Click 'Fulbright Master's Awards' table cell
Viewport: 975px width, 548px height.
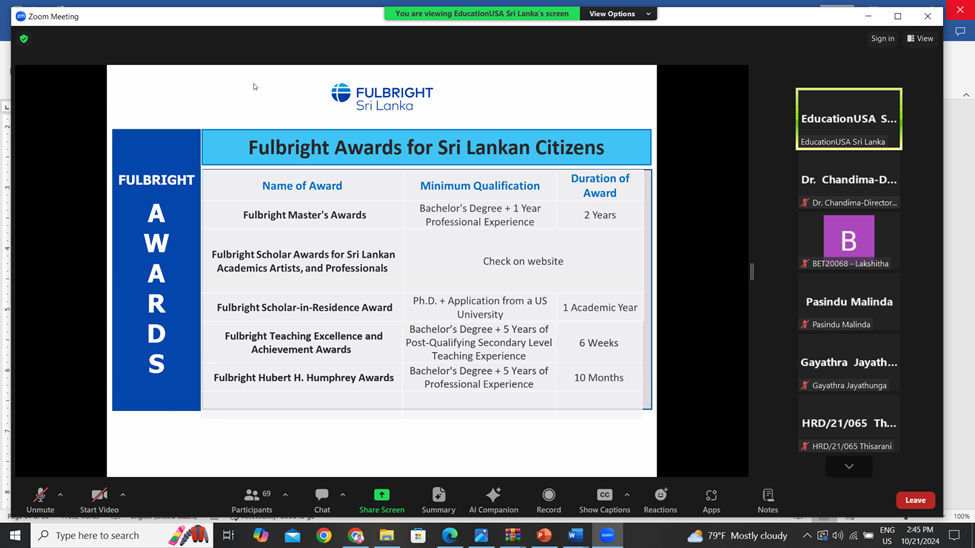coord(305,215)
